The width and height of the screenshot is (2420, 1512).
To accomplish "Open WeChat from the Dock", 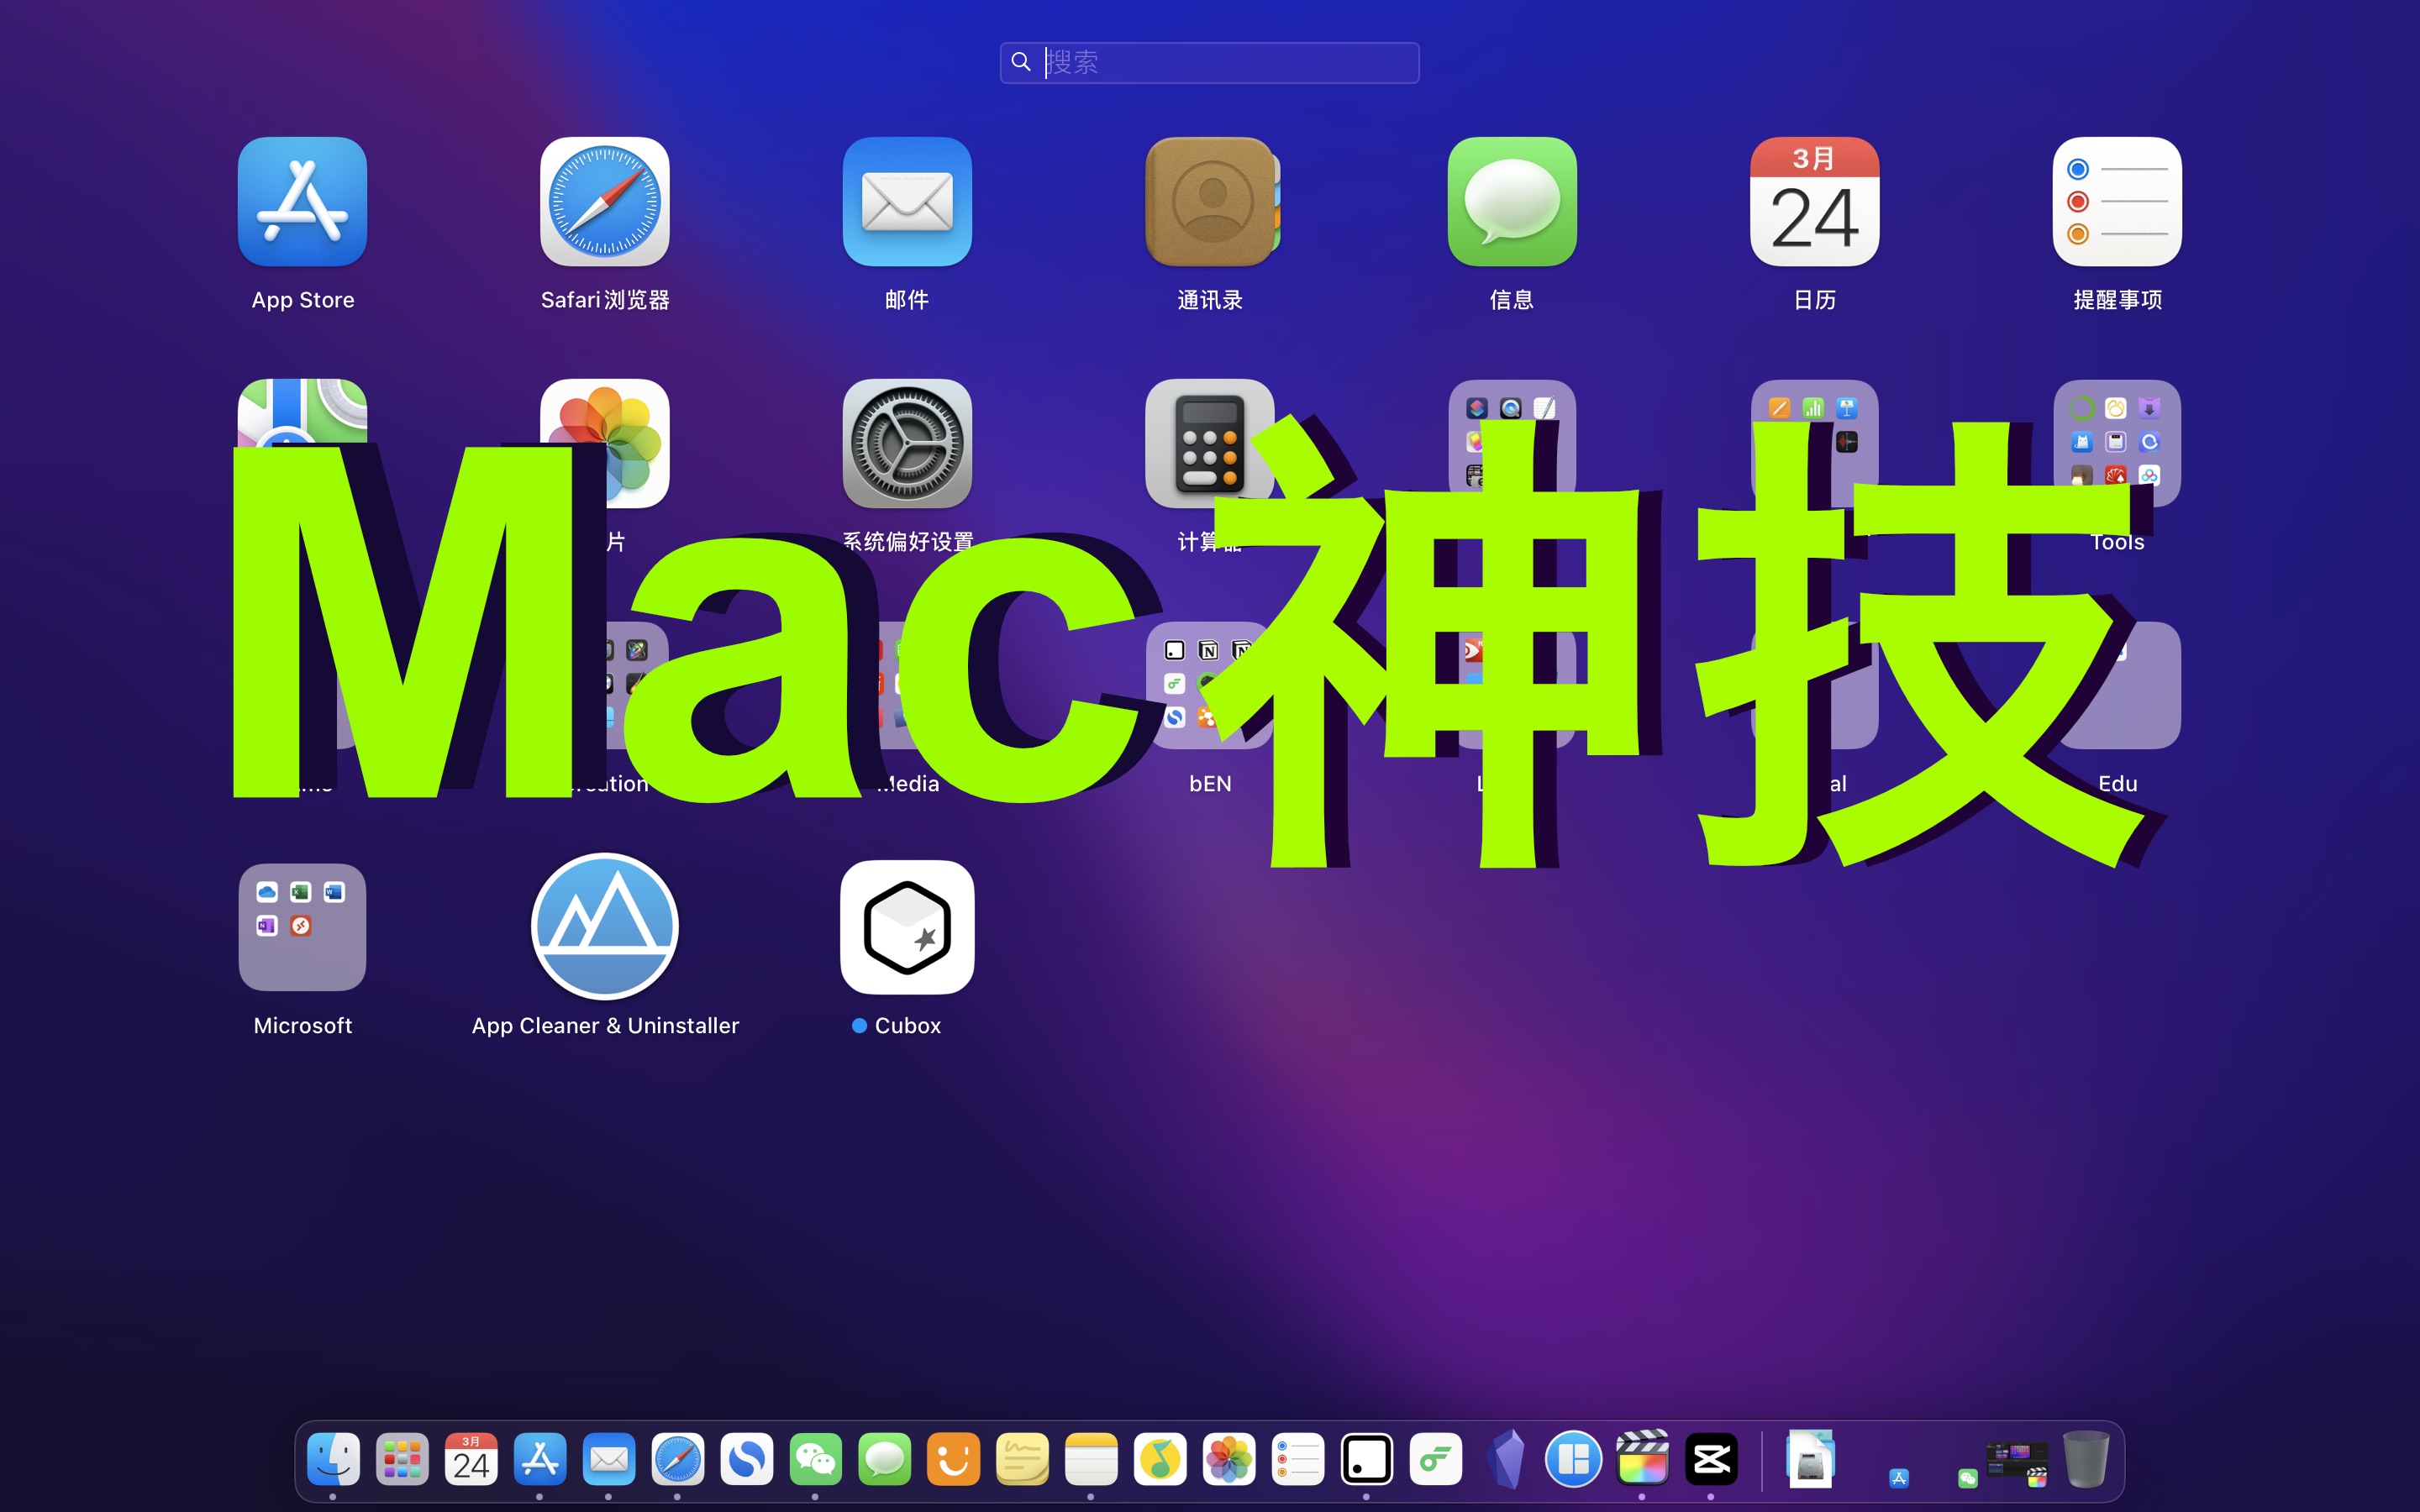I will click(x=815, y=1460).
